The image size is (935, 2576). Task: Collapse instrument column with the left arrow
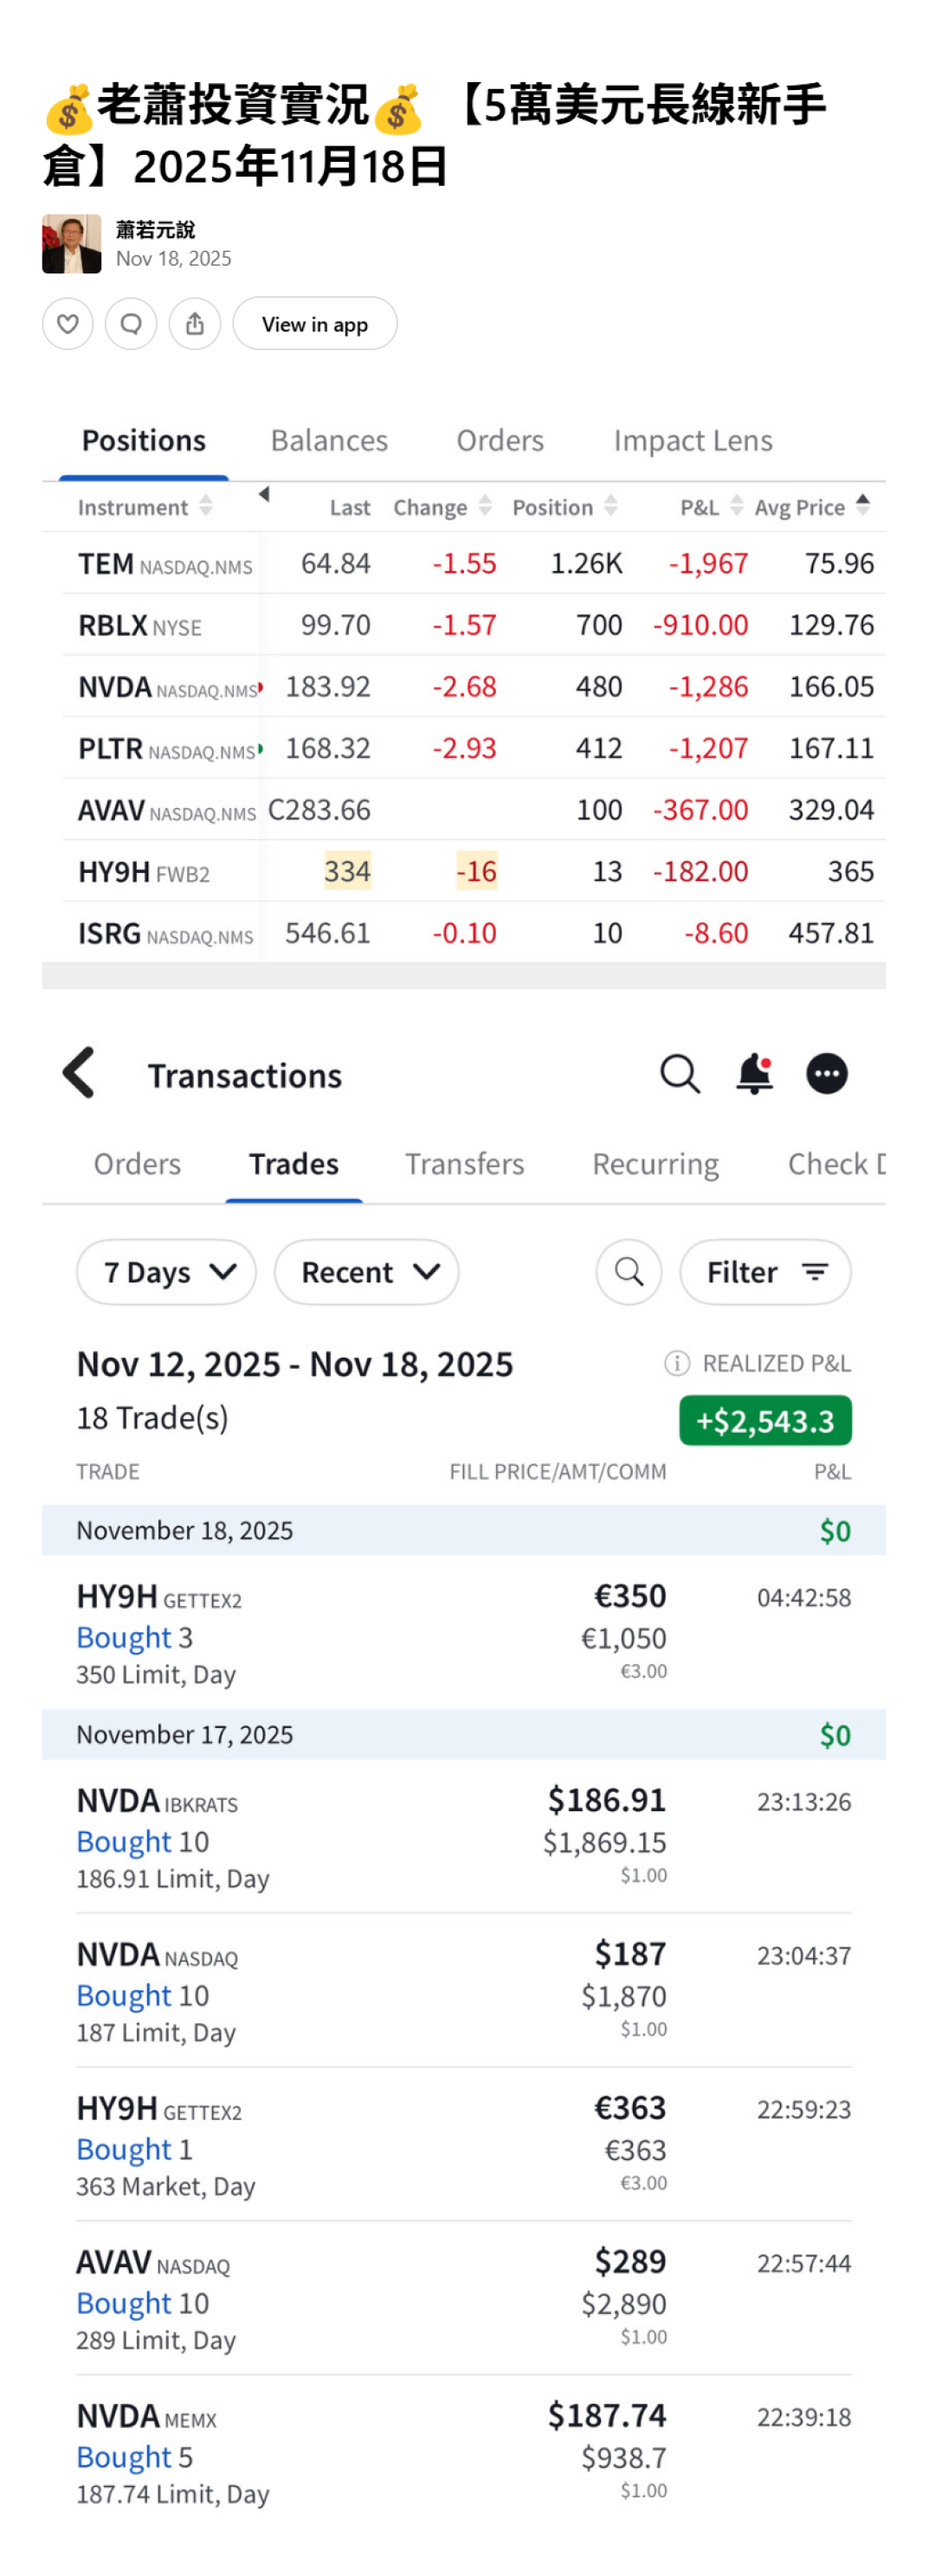[x=264, y=494]
